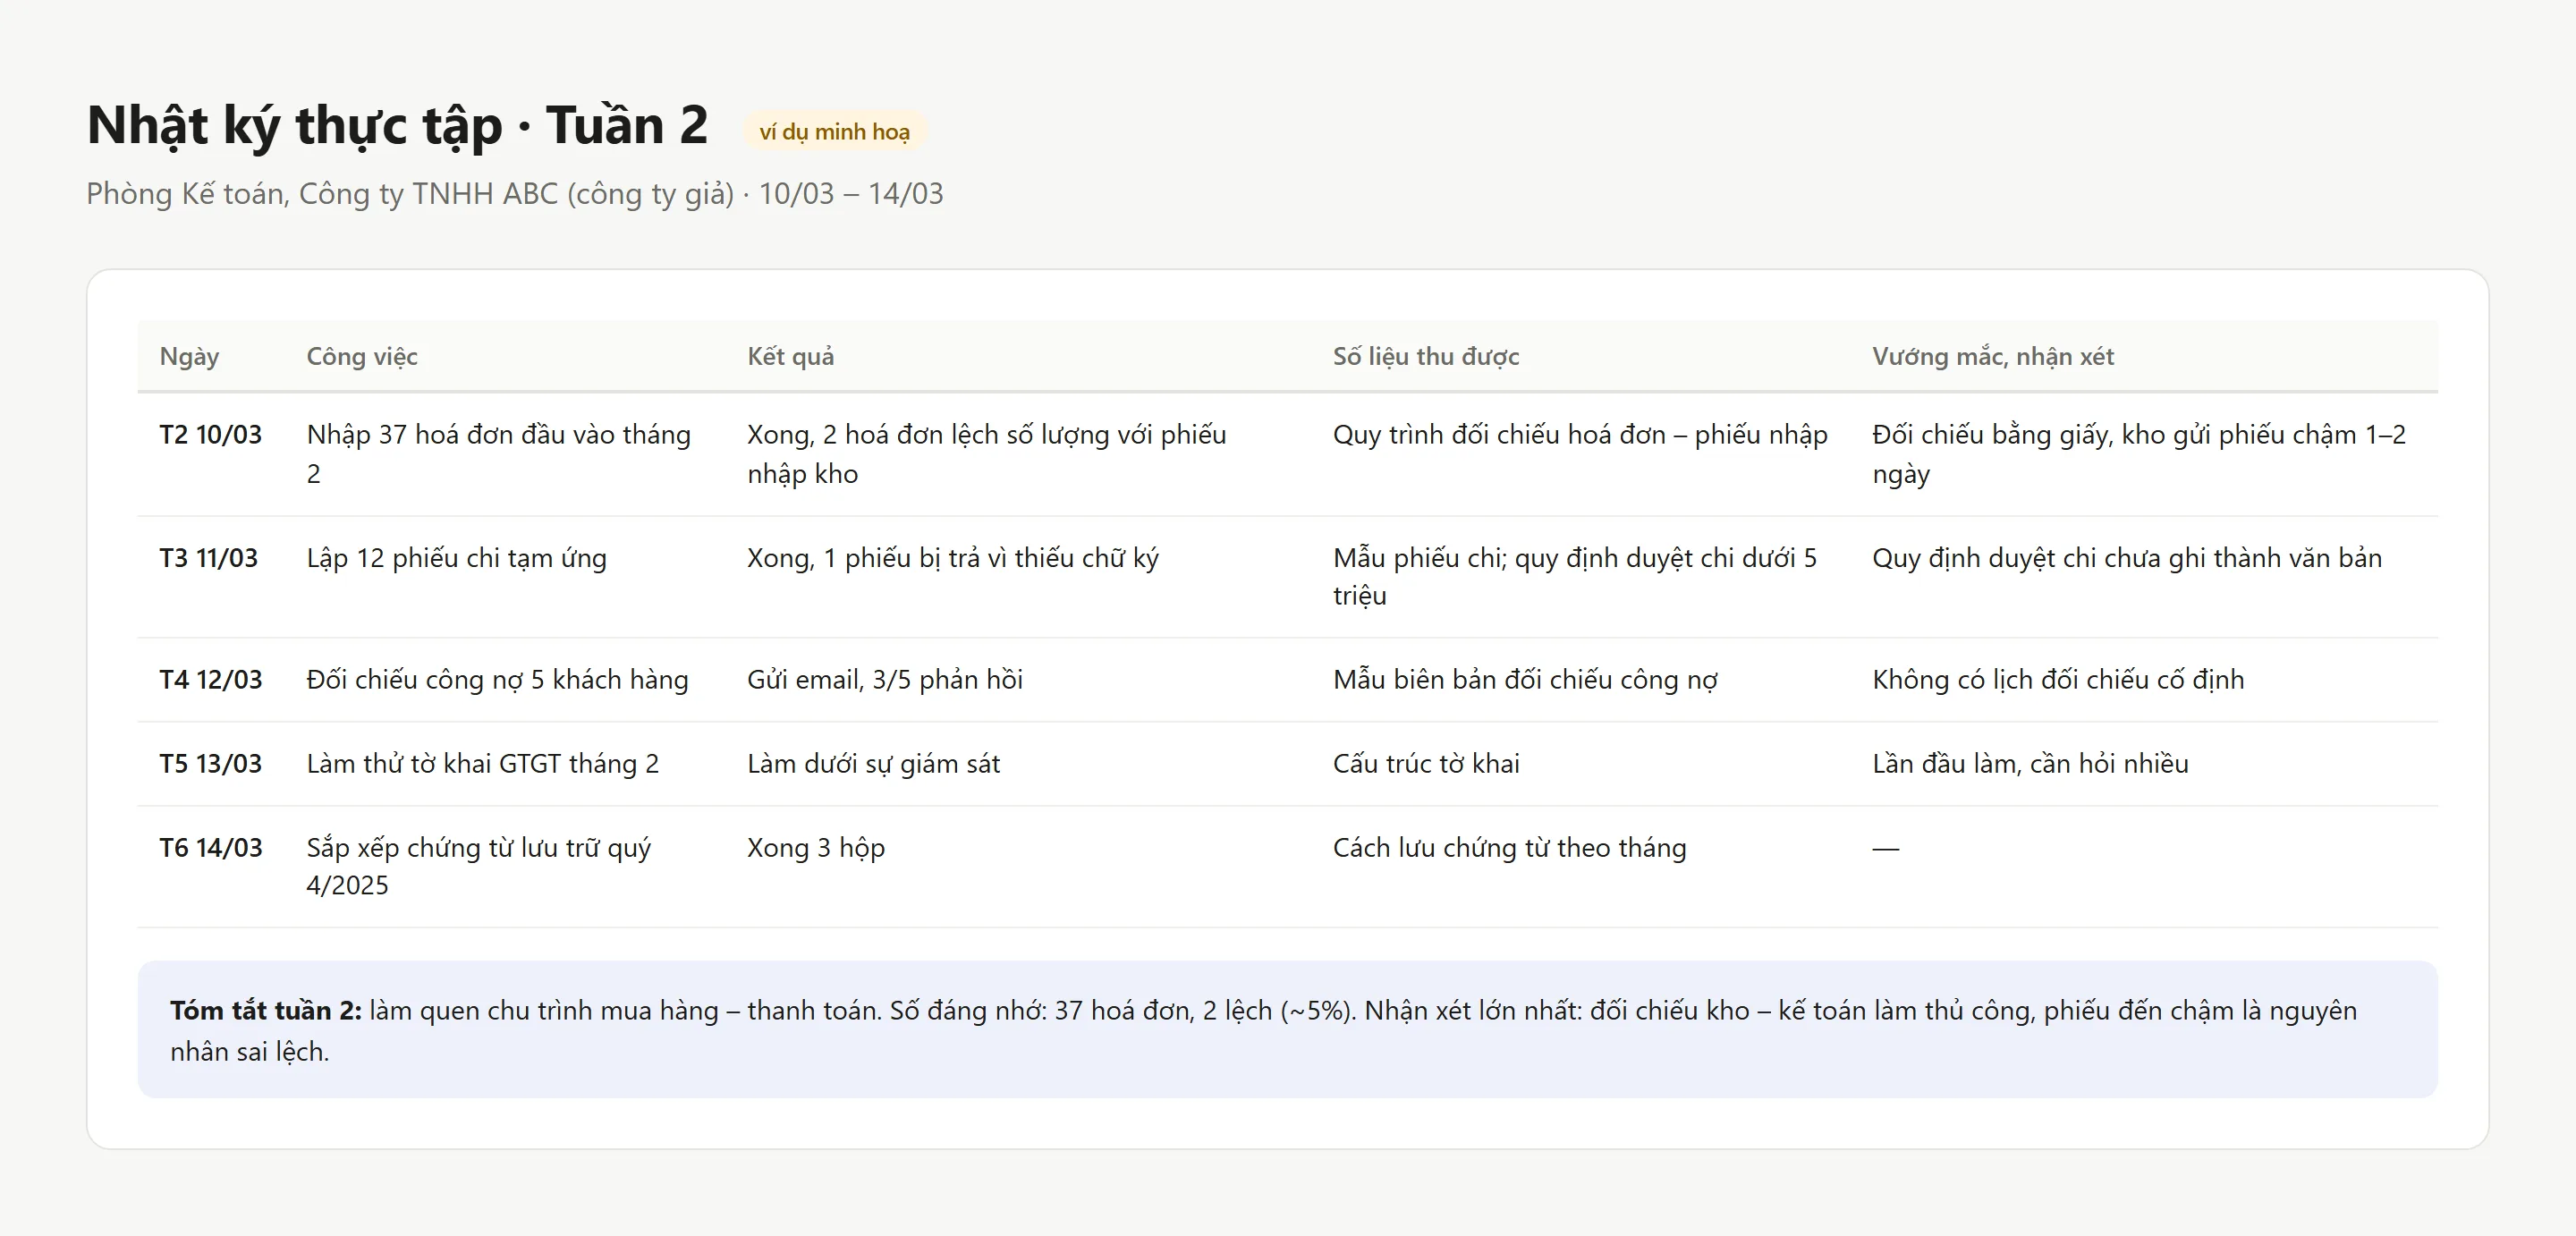The height and width of the screenshot is (1236, 2576).
Task: Select the date cell 'T2 10/03'
Action: (210, 435)
